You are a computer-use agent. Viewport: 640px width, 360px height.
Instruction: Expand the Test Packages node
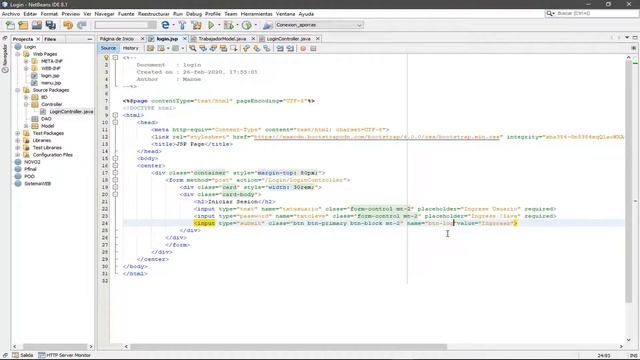click(18, 133)
